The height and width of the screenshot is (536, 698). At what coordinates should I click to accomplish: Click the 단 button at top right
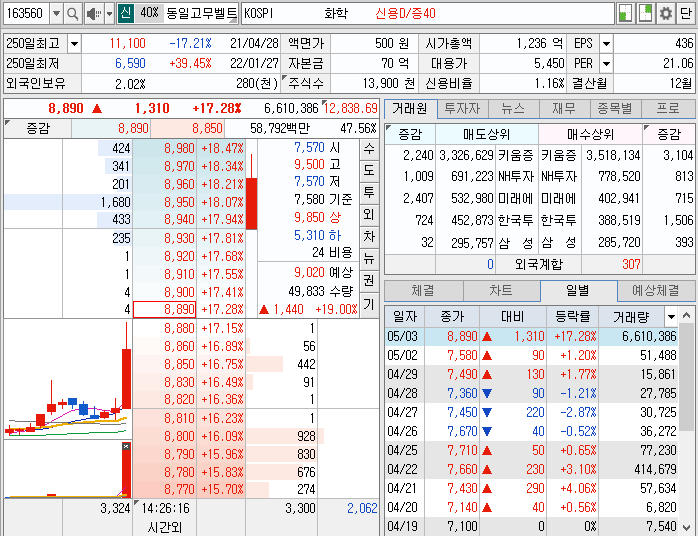coord(686,13)
